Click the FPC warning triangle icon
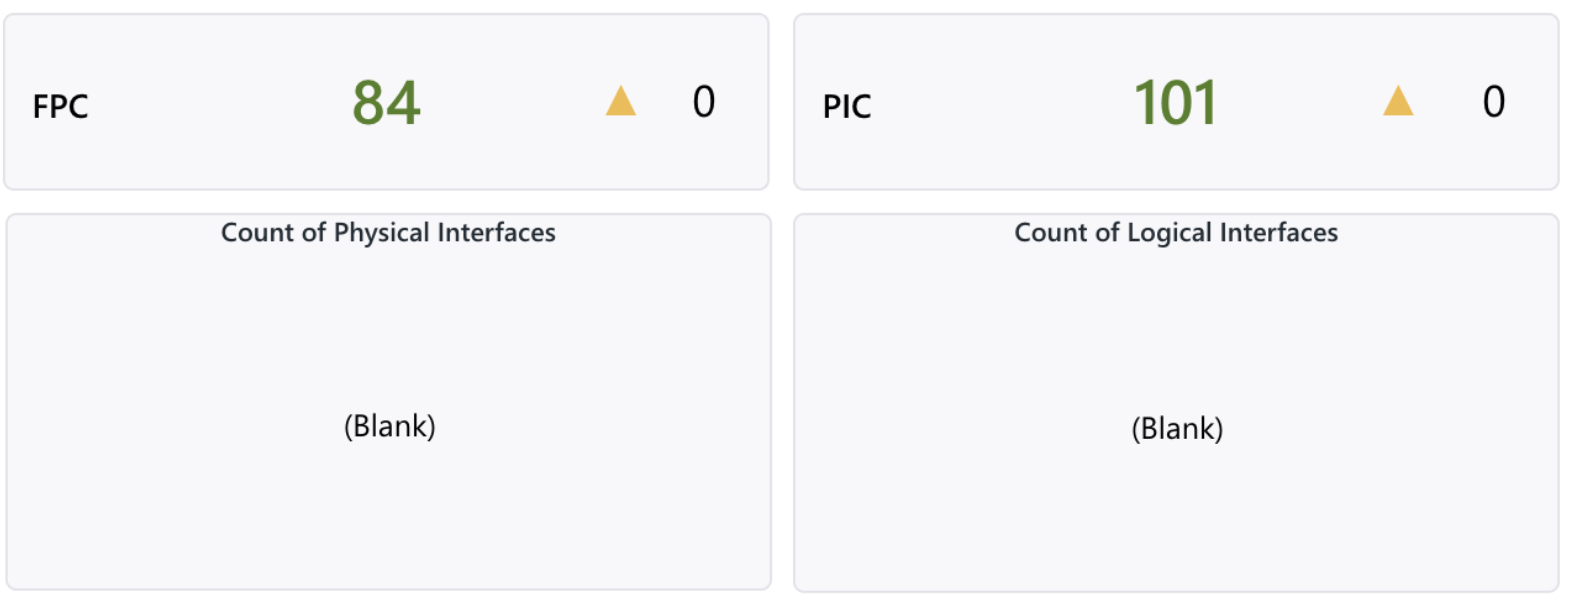The width and height of the screenshot is (1574, 608). (x=621, y=102)
